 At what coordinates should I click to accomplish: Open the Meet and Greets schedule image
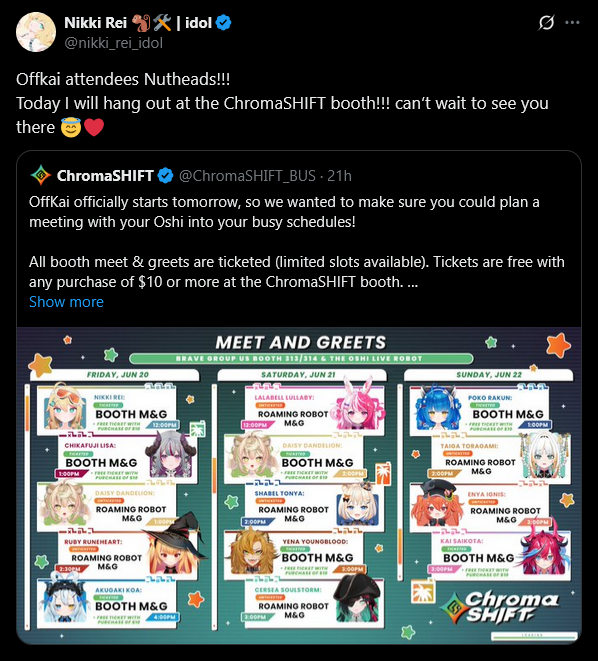[x=299, y=485]
